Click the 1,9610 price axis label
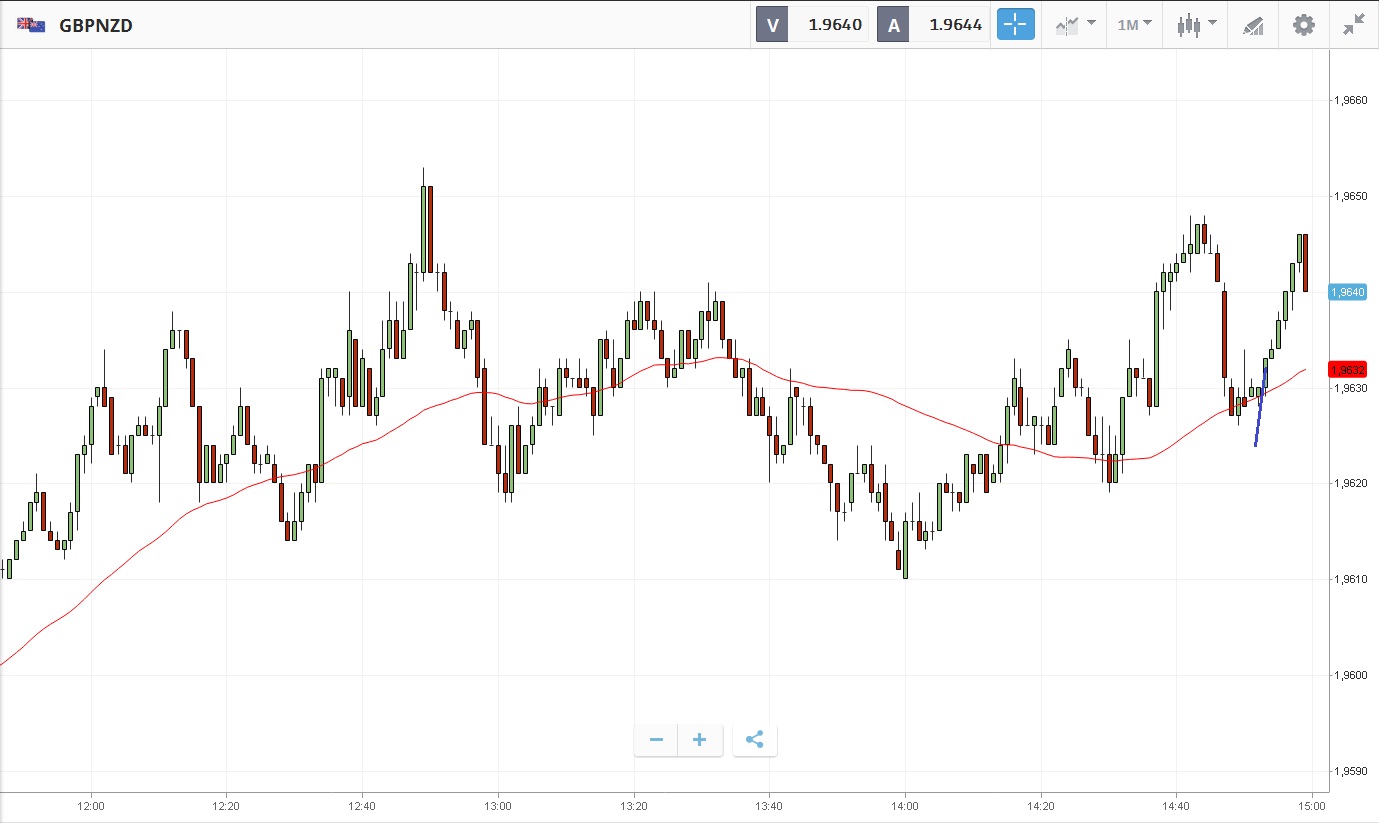 pyautogui.click(x=1350, y=580)
